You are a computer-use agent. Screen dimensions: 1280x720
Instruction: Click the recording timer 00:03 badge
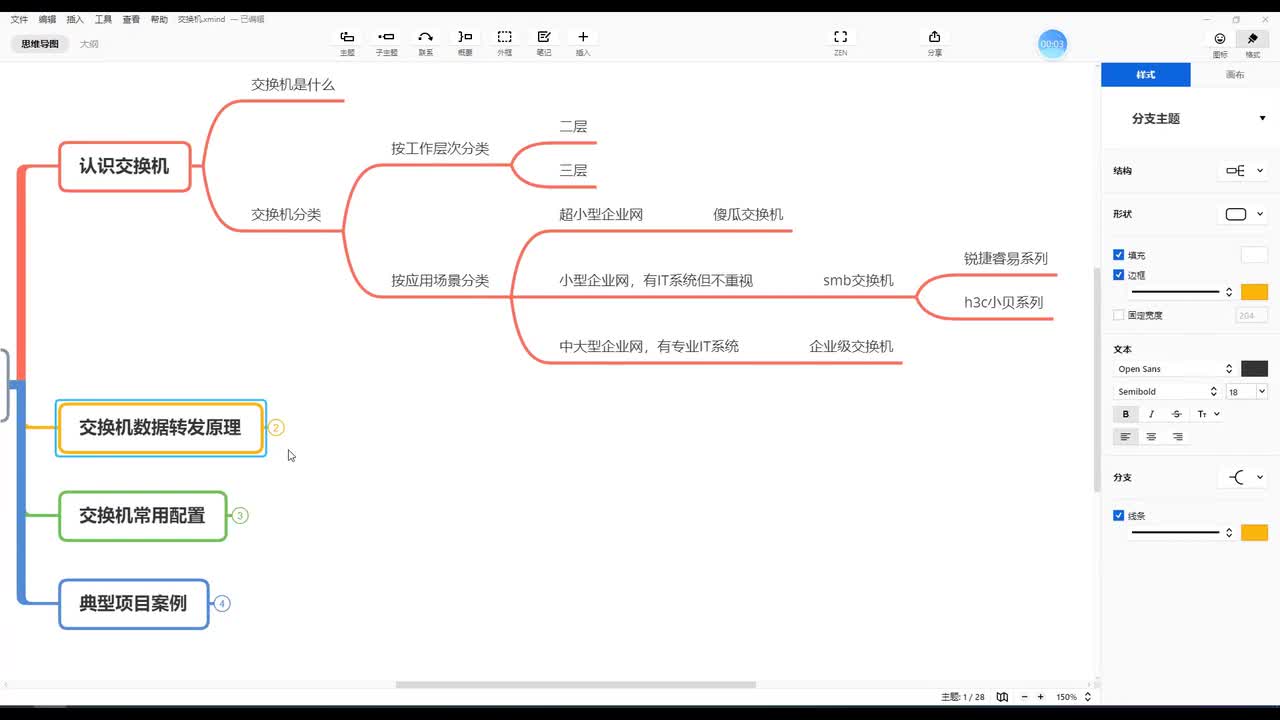pos(1052,44)
